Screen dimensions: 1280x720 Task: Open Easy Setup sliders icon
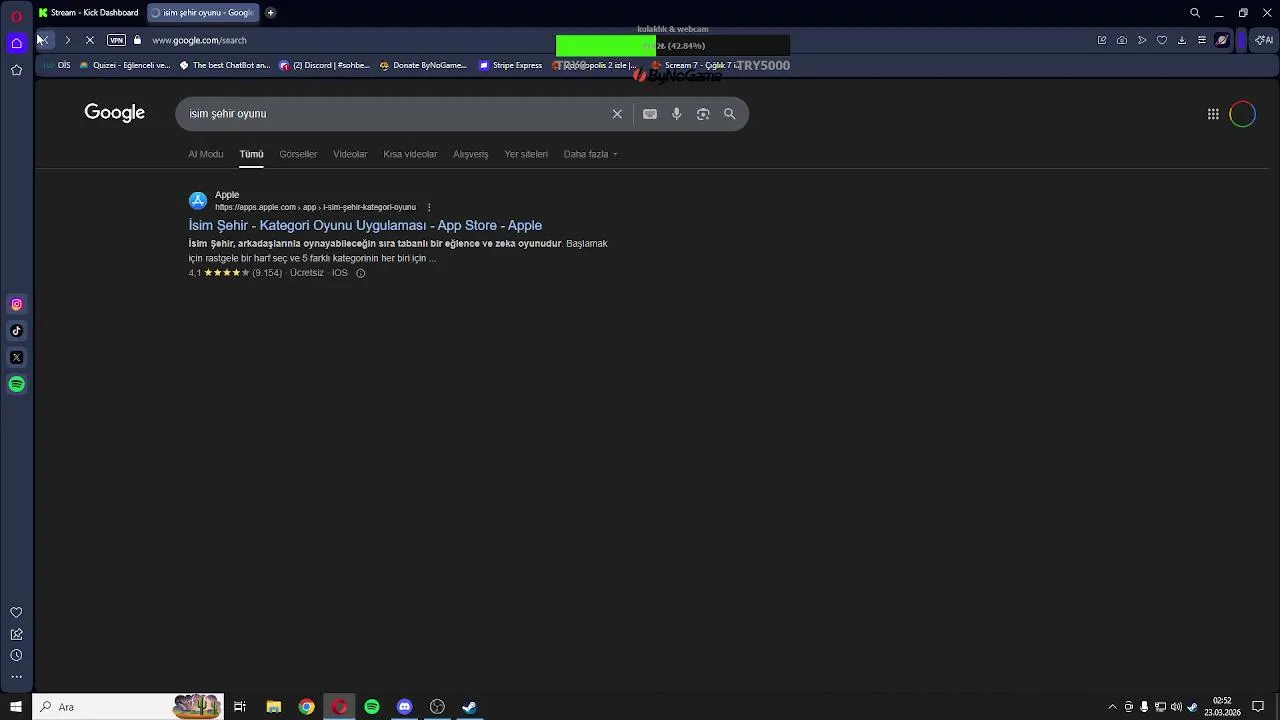1202,40
